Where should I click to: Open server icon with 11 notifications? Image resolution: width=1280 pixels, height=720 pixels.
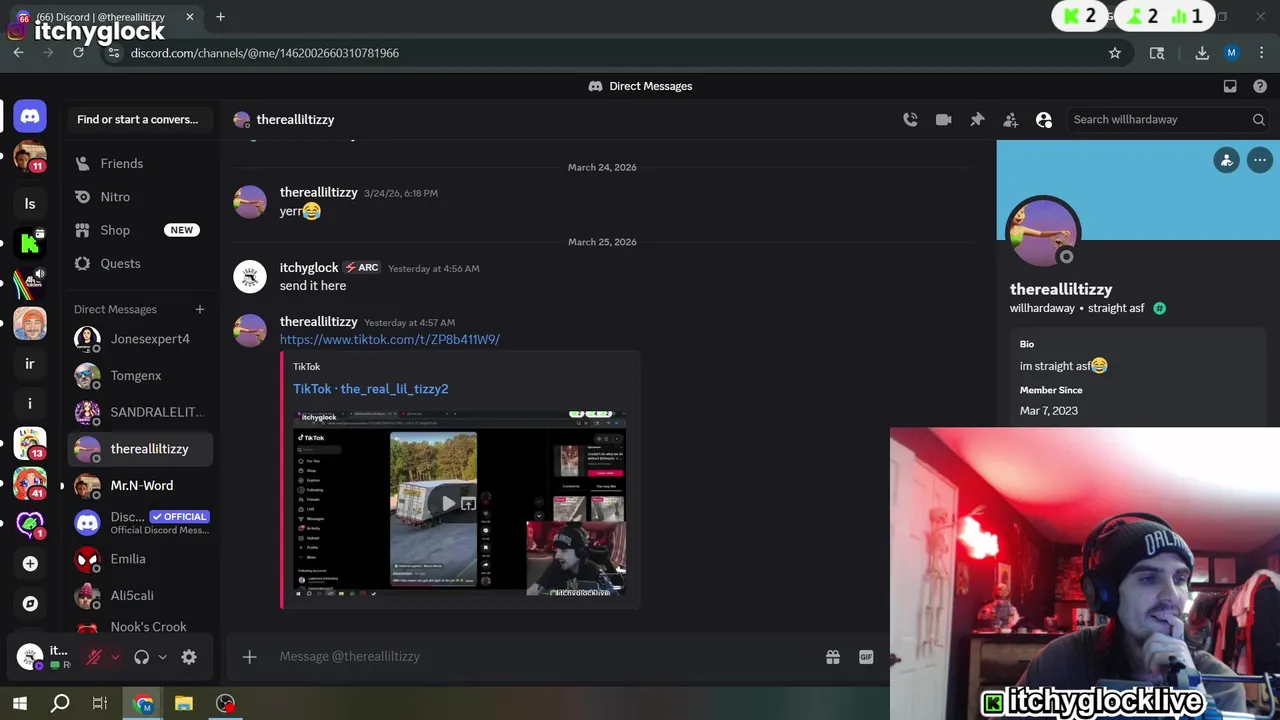tap(30, 157)
